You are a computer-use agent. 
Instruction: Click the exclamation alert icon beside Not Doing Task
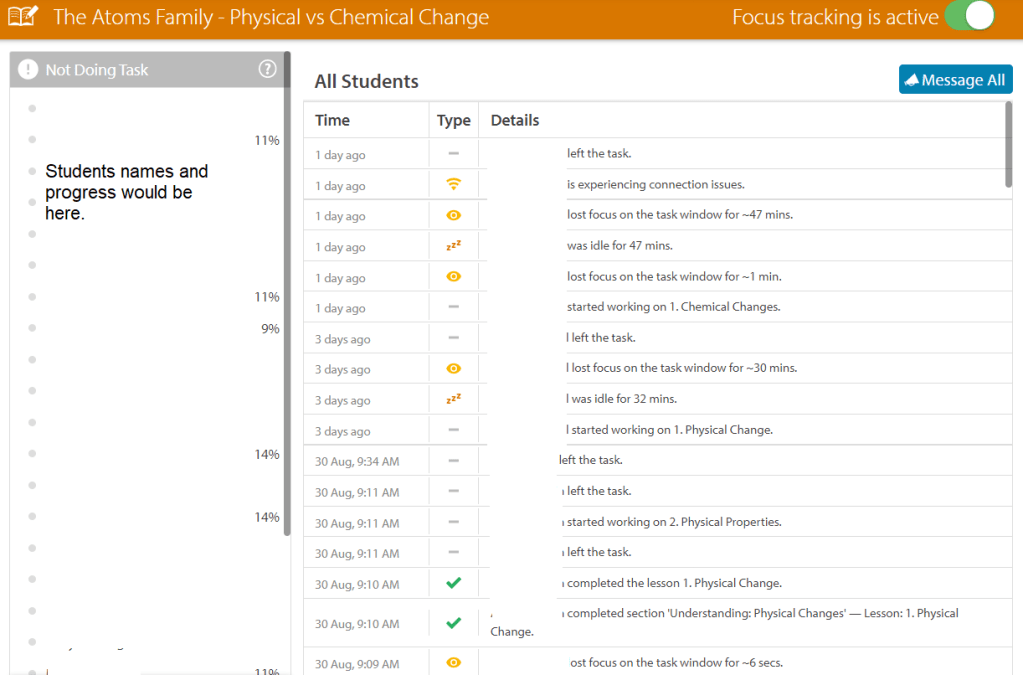click(x=28, y=70)
